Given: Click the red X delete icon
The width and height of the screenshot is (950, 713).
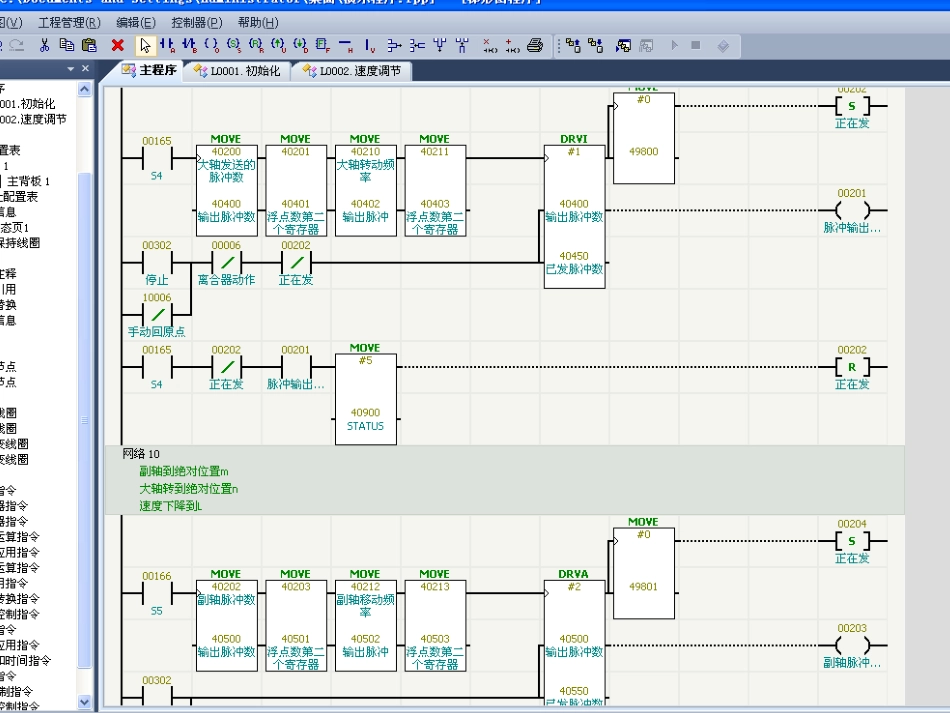Looking at the screenshot, I should [117, 45].
